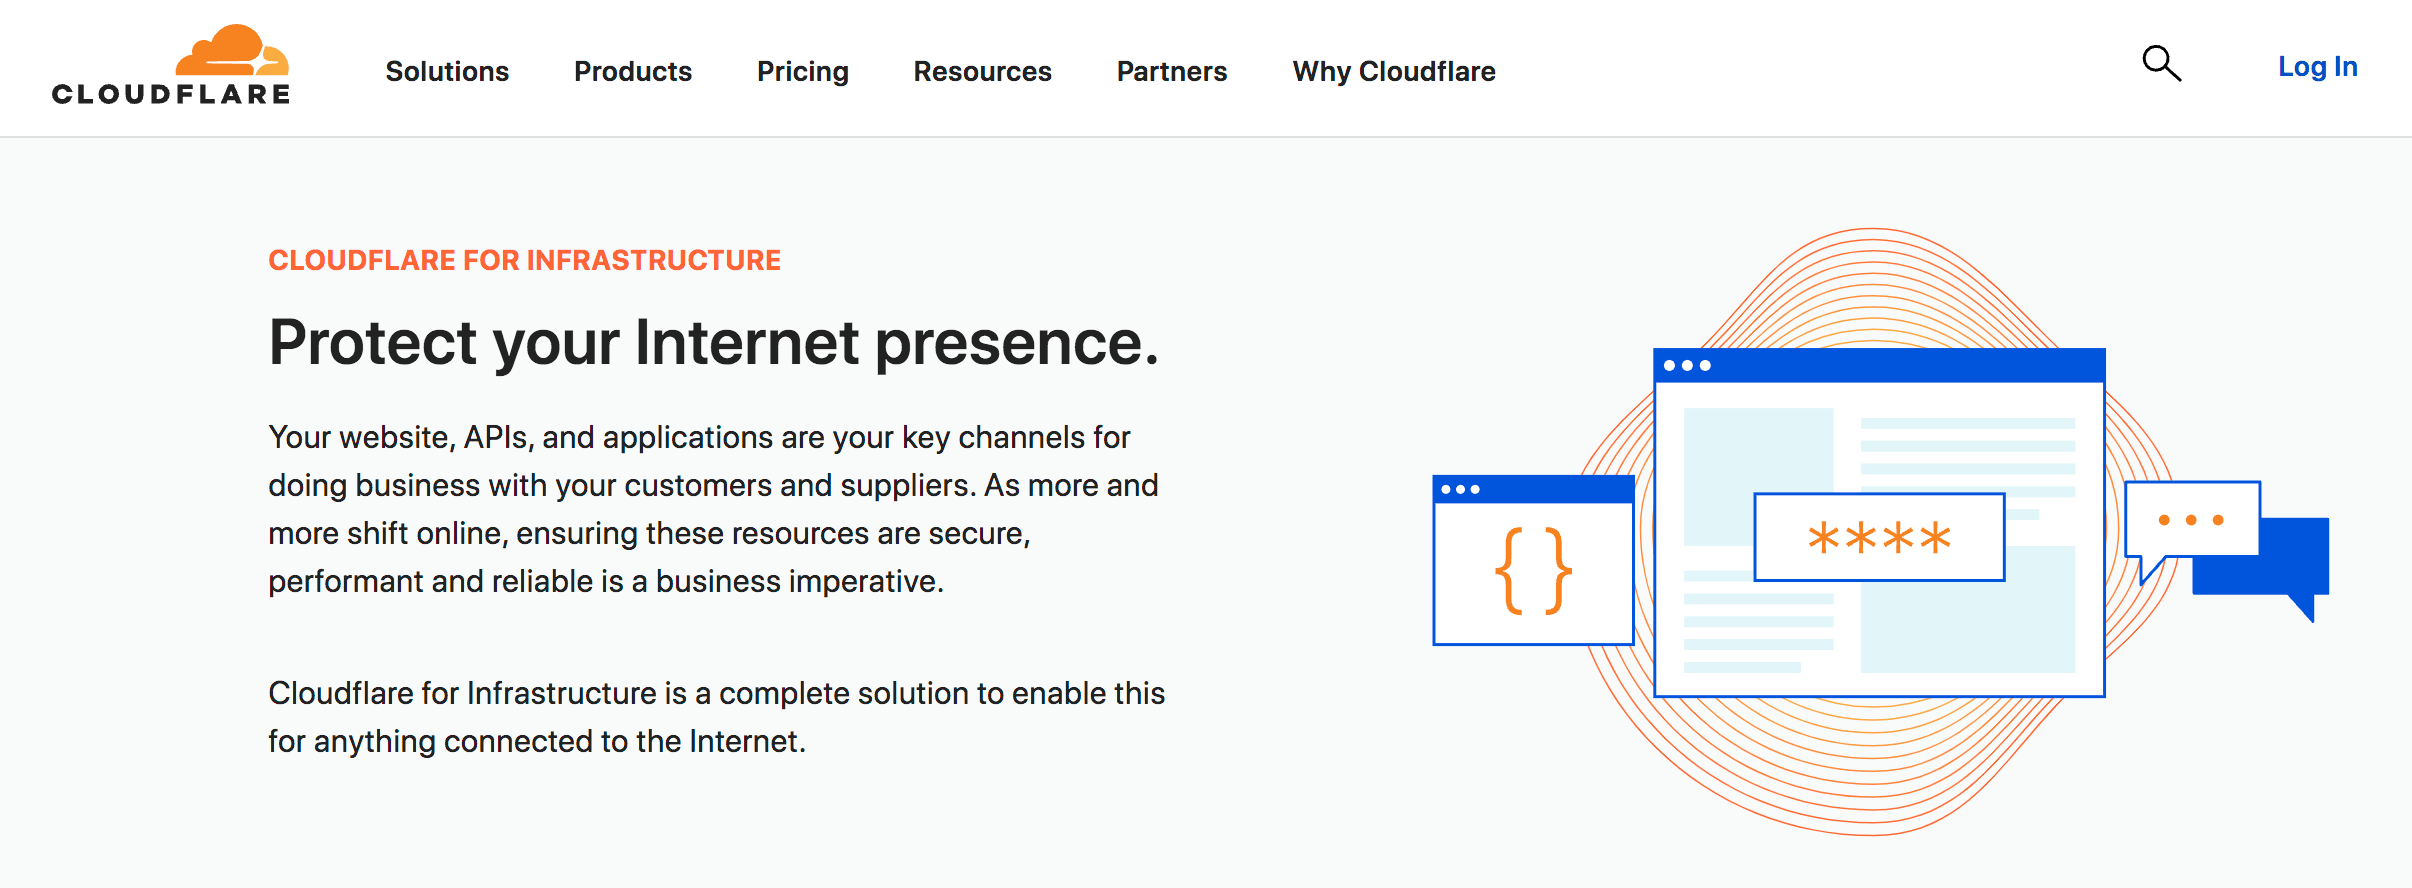
Task: Click the CLOUDFLARE wordmark text
Action: point(171,95)
